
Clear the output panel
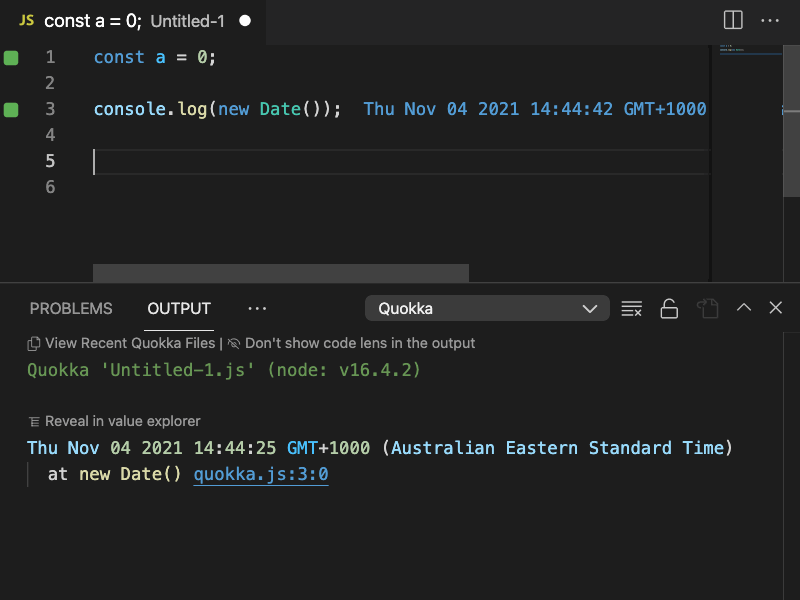click(x=632, y=308)
